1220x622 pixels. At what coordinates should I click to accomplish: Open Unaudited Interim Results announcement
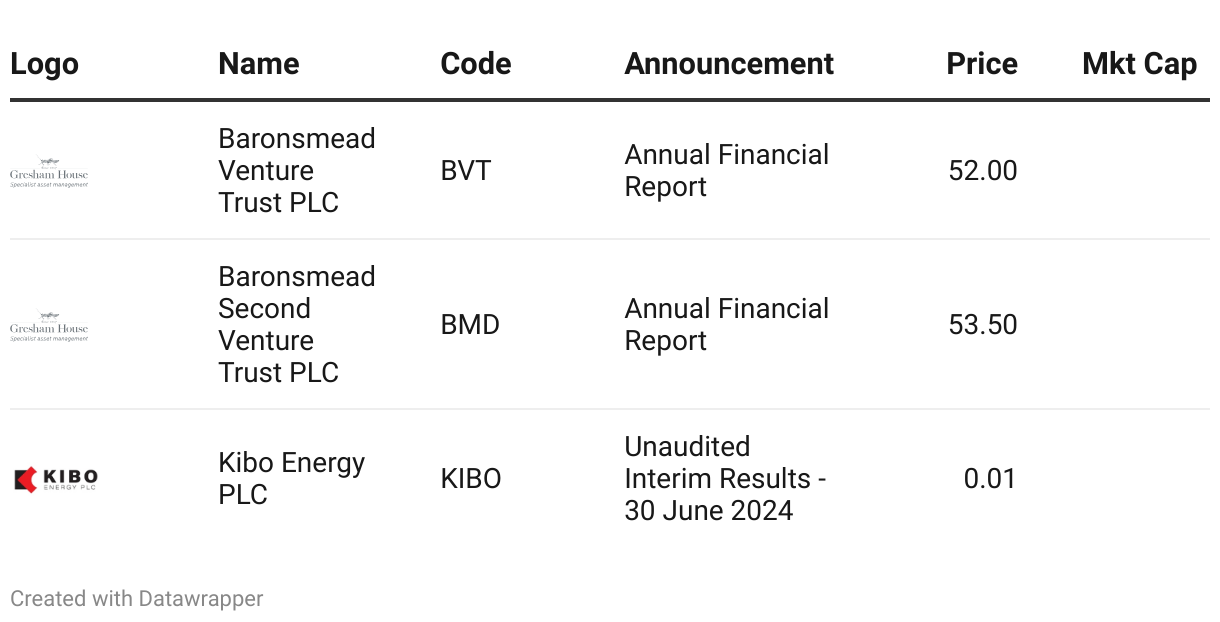pos(724,479)
